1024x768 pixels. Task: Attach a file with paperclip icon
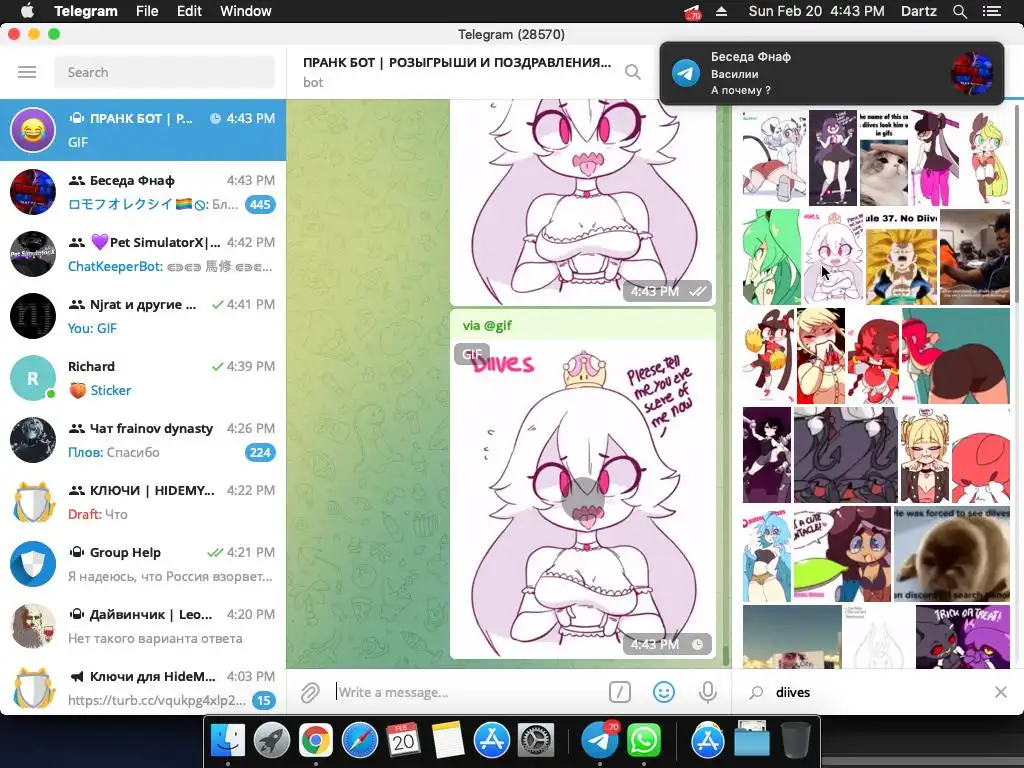310,692
